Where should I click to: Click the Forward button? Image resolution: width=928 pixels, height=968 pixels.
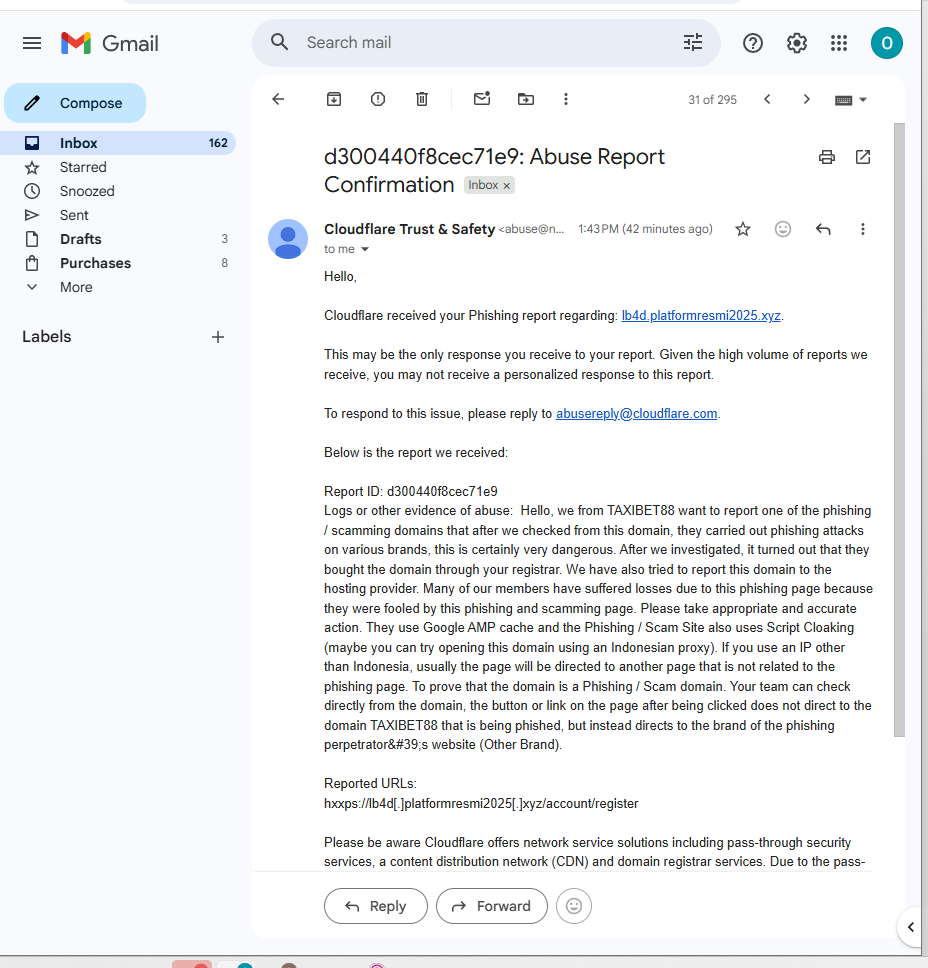click(491, 906)
